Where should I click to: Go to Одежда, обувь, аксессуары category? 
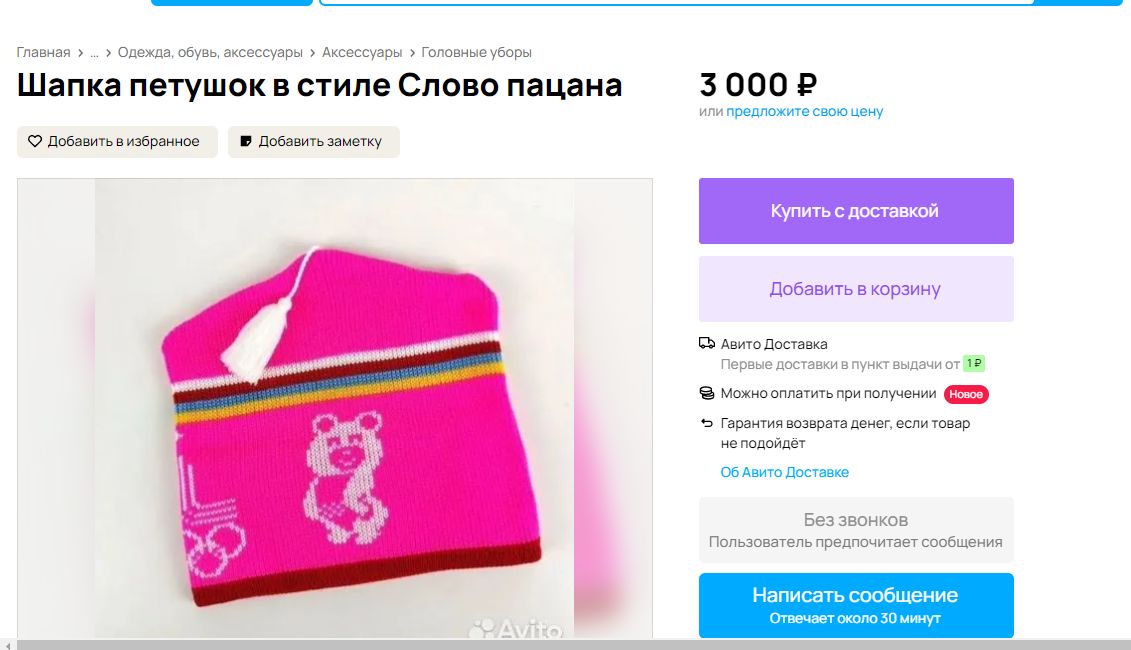[x=210, y=53]
